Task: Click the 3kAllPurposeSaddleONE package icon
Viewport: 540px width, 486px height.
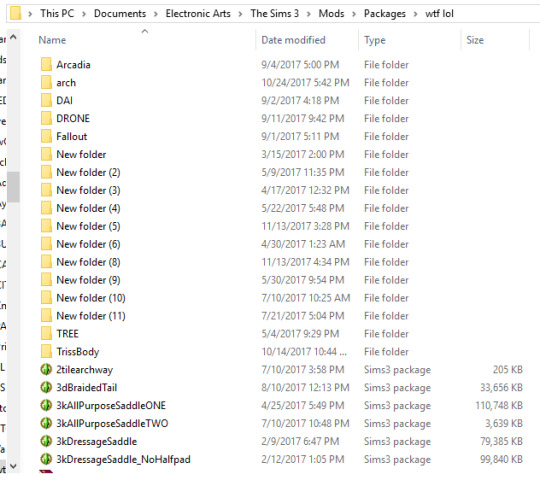Action: point(46,405)
